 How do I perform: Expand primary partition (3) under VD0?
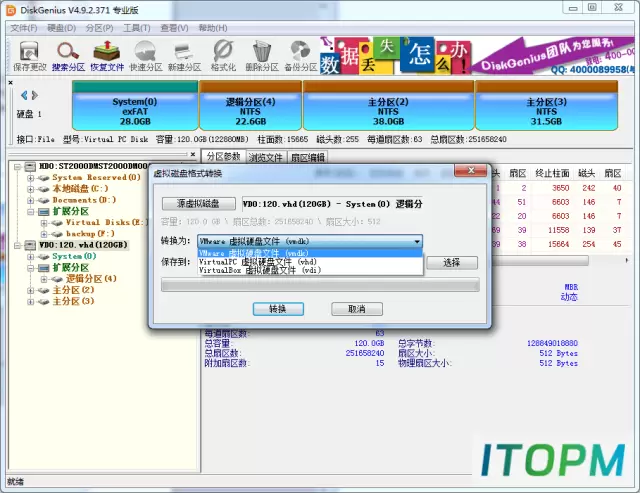click(30, 302)
